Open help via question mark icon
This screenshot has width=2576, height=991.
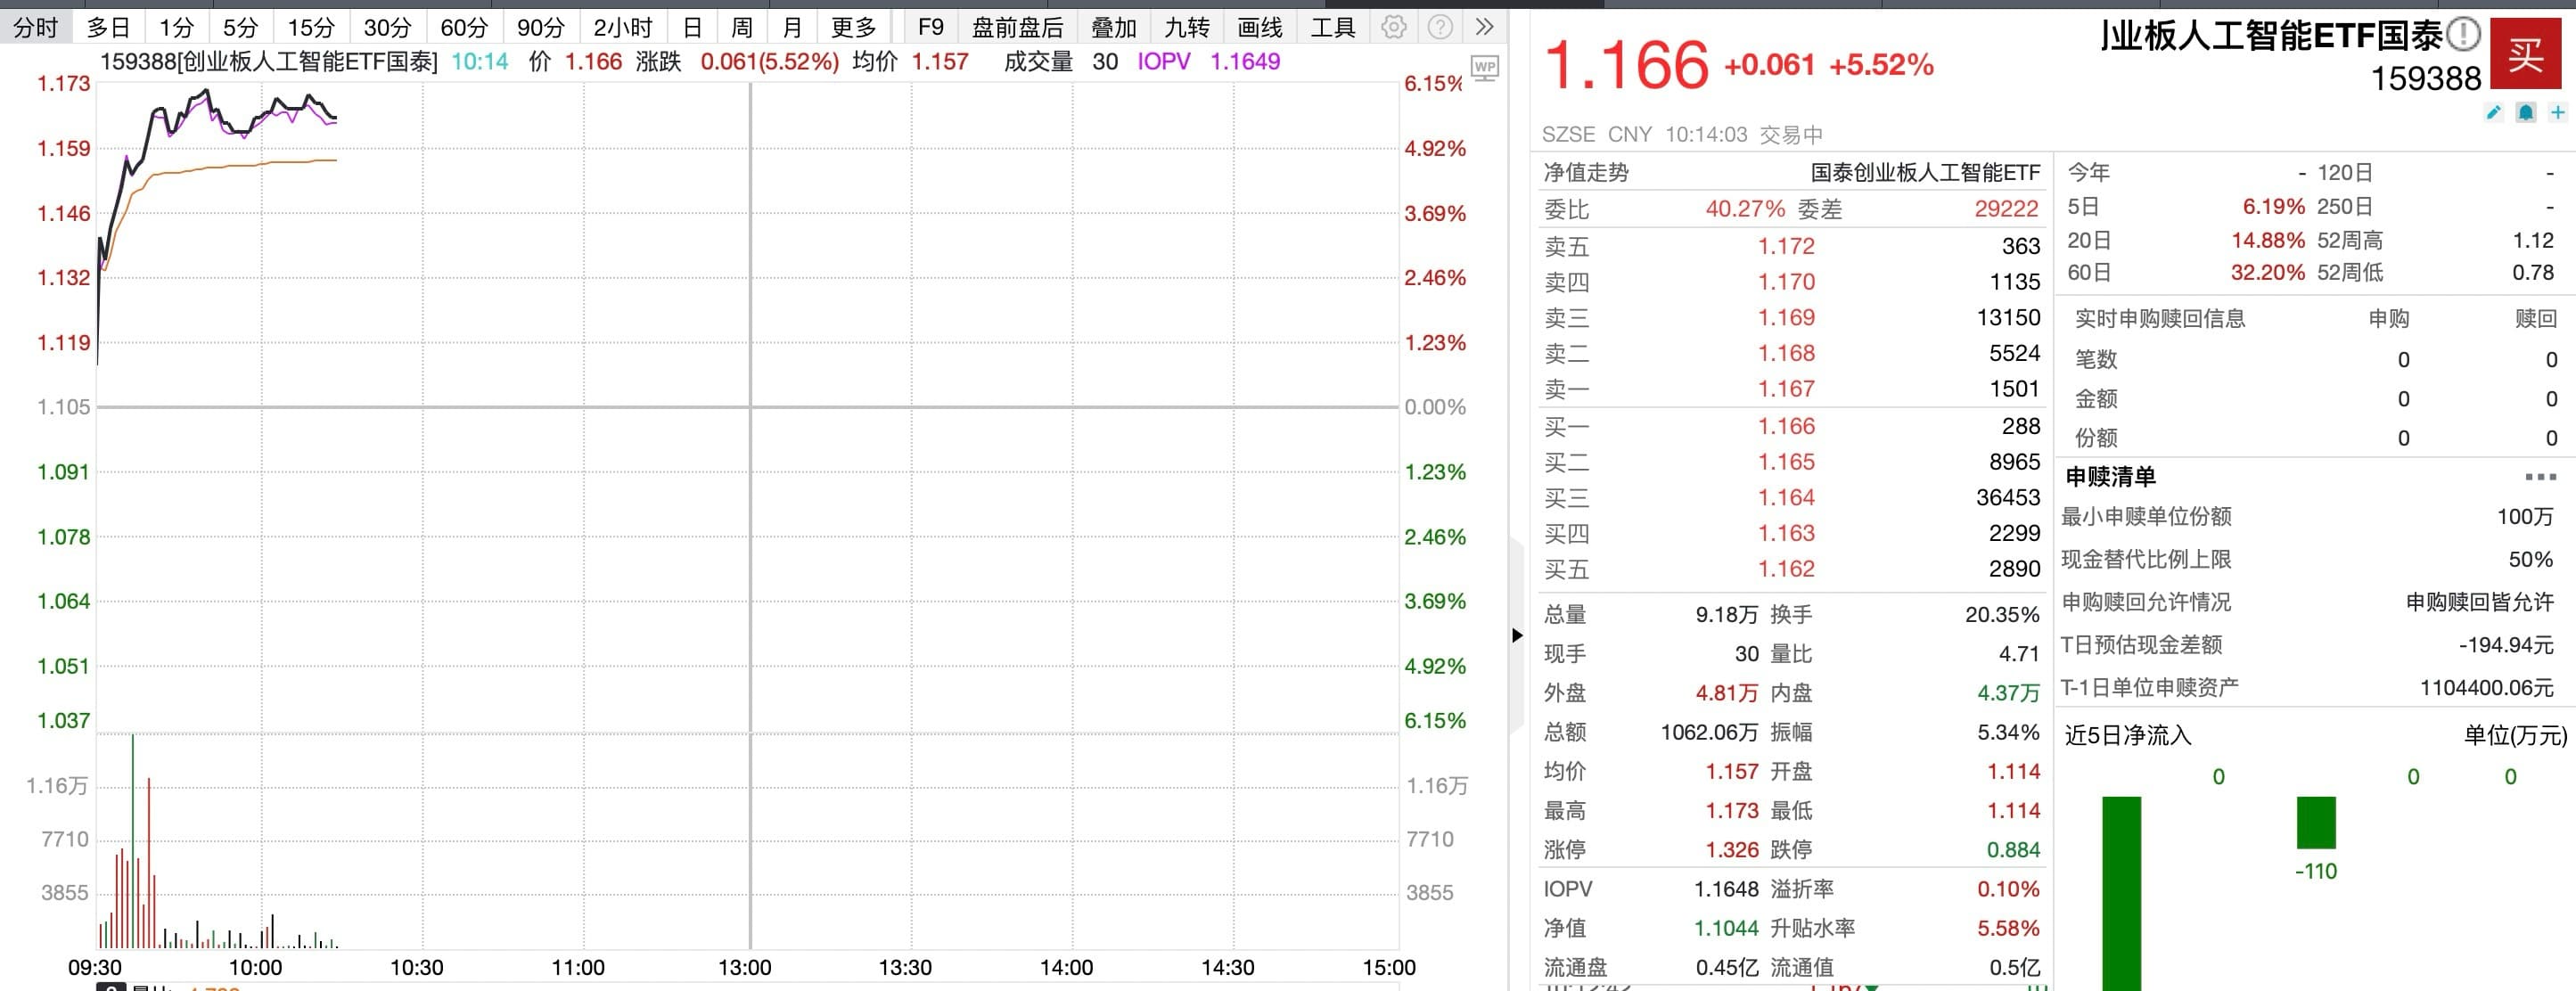click(x=1440, y=27)
